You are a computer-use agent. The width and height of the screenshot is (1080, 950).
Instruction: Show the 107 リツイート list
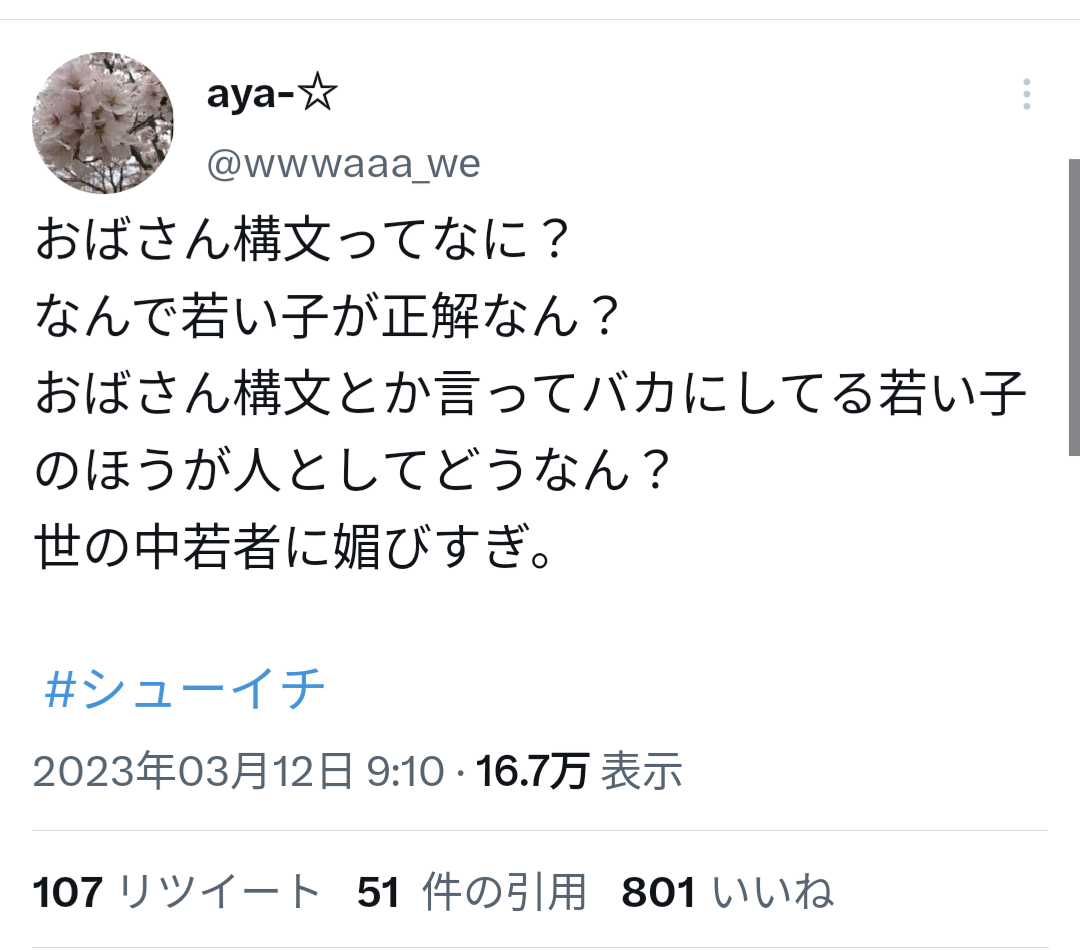(176, 892)
